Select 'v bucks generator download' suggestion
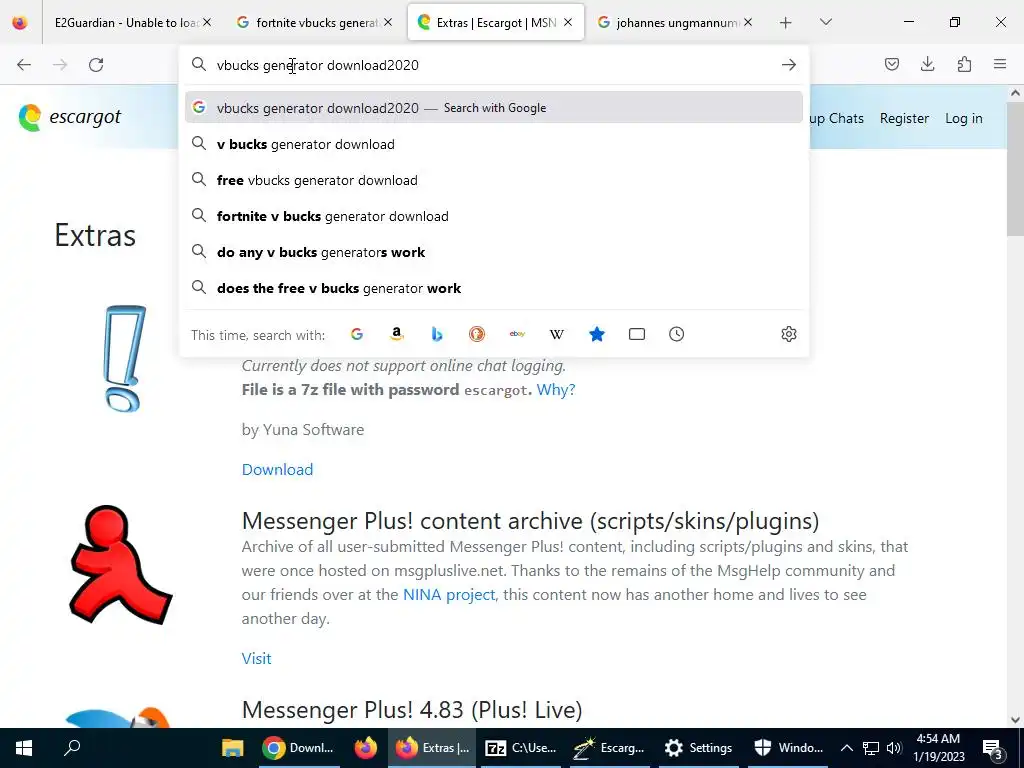1024x768 pixels. click(494, 144)
